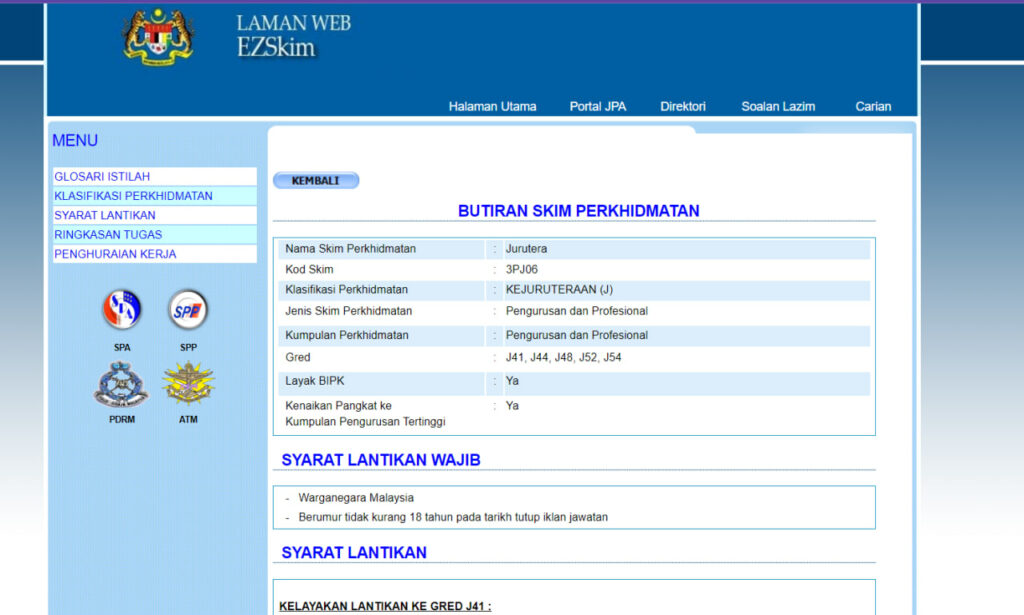Image resolution: width=1024 pixels, height=615 pixels.
Task: Select the scheme code 3PJ06
Action: (522, 269)
